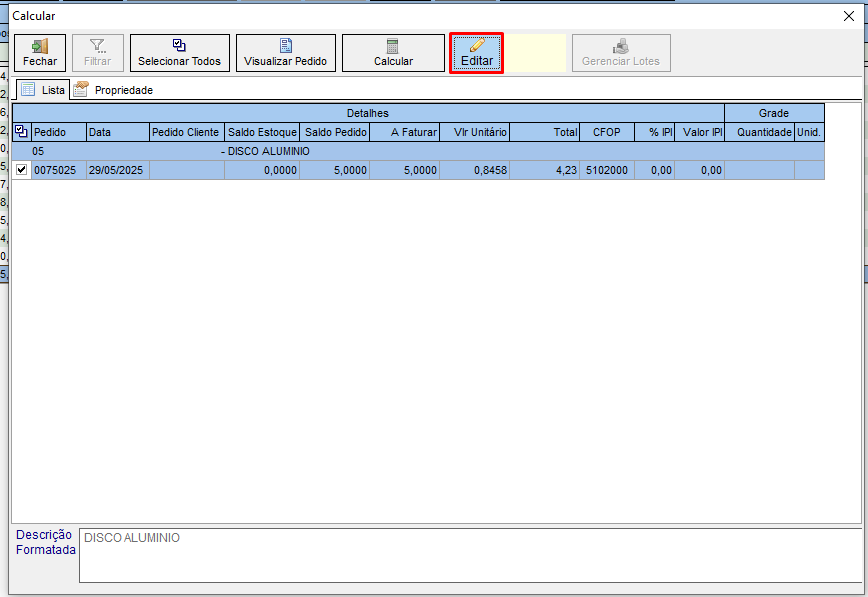
Task: Open Gerenciar Lotes tool
Action: pyautogui.click(x=621, y=53)
